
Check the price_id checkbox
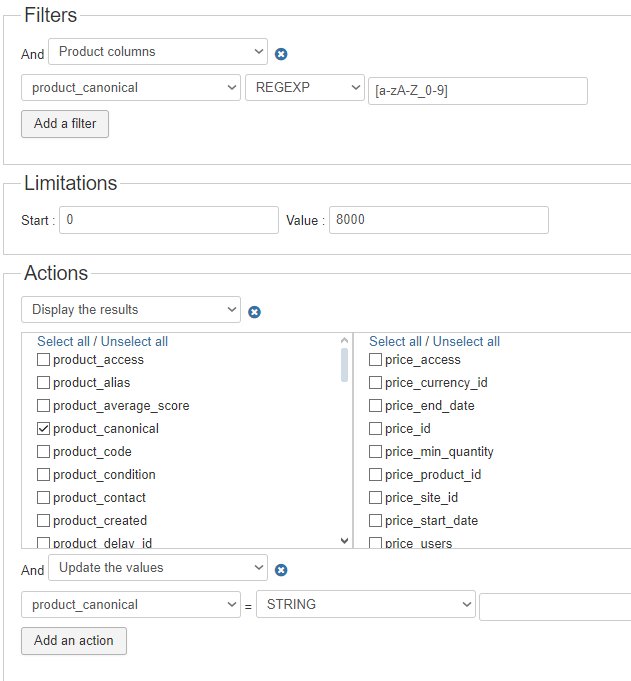pyautogui.click(x=375, y=428)
